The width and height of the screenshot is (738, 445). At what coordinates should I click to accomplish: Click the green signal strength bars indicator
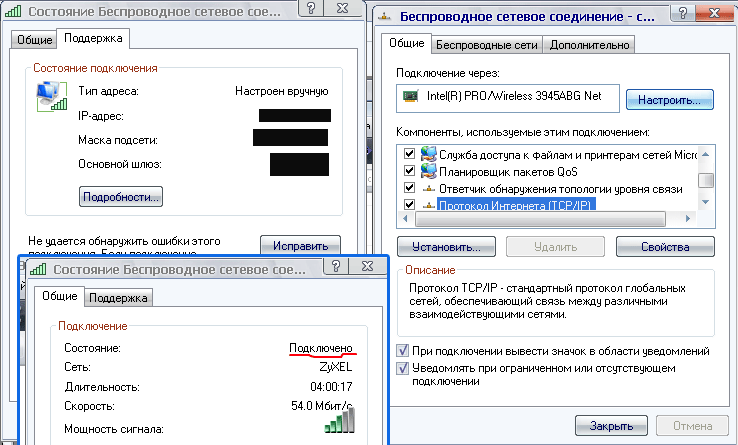339,421
